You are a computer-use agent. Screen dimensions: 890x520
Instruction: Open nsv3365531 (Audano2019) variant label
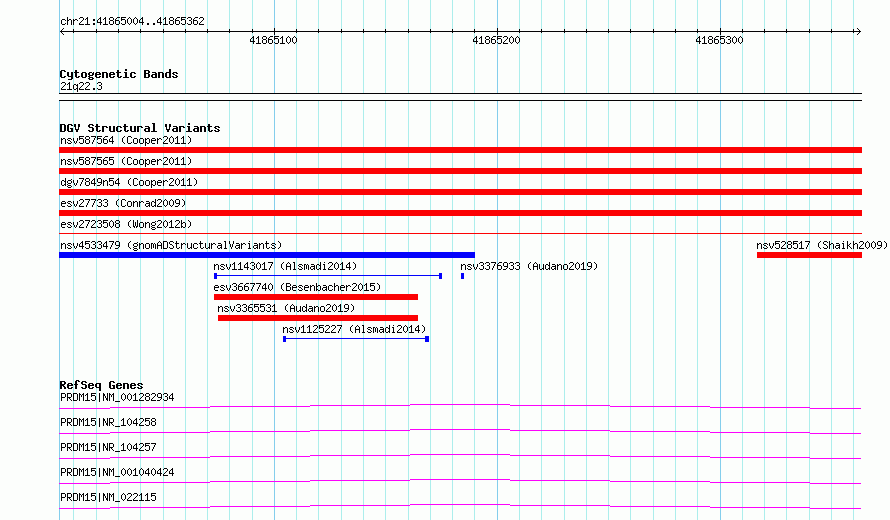(x=286, y=308)
